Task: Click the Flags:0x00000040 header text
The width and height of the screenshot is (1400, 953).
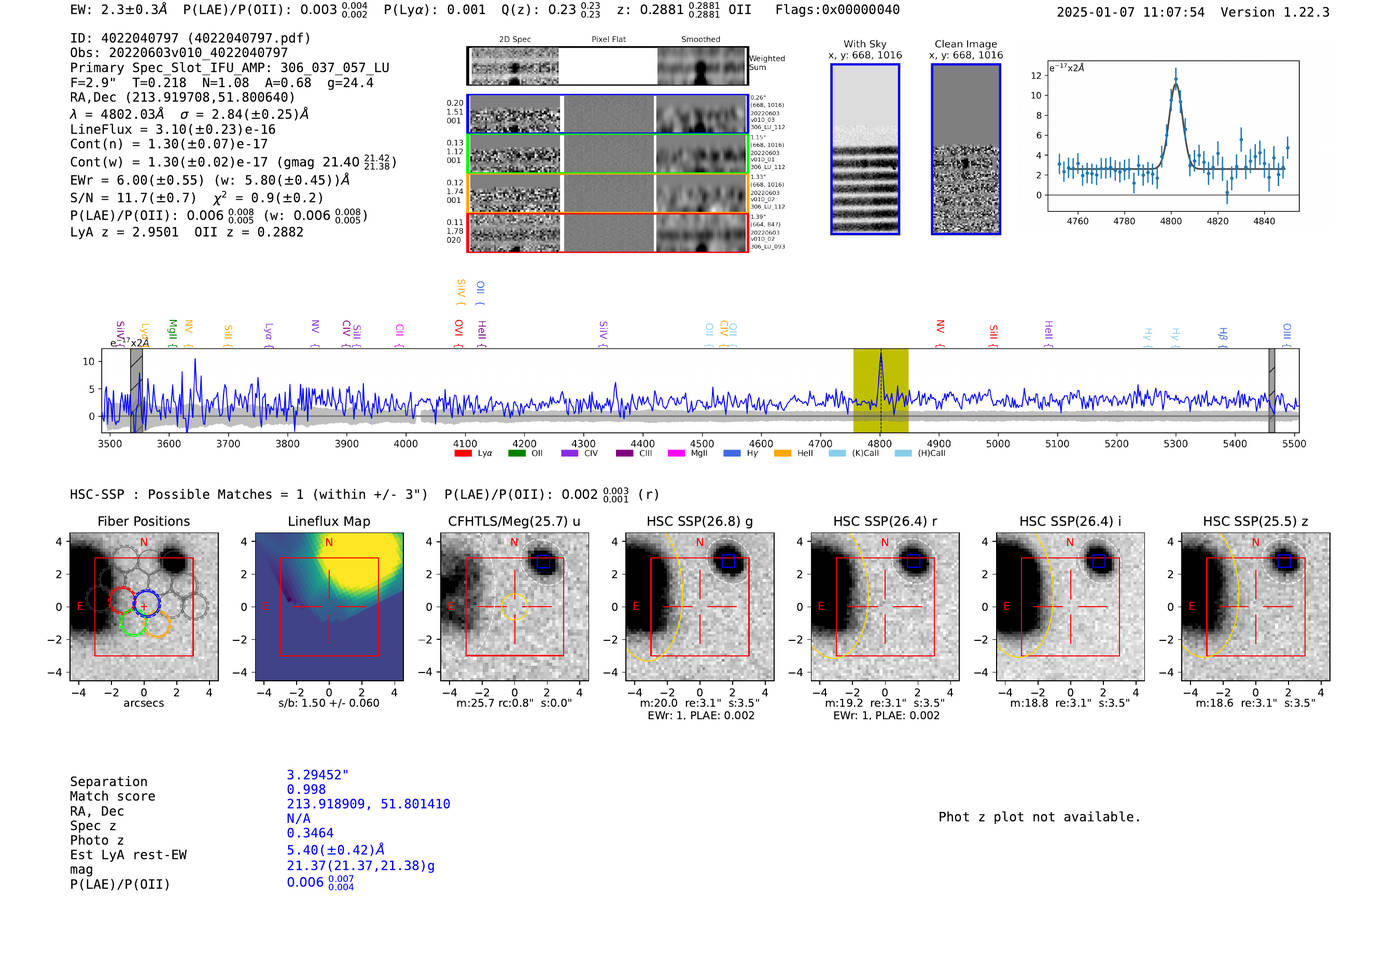Action: click(x=837, y=10)
